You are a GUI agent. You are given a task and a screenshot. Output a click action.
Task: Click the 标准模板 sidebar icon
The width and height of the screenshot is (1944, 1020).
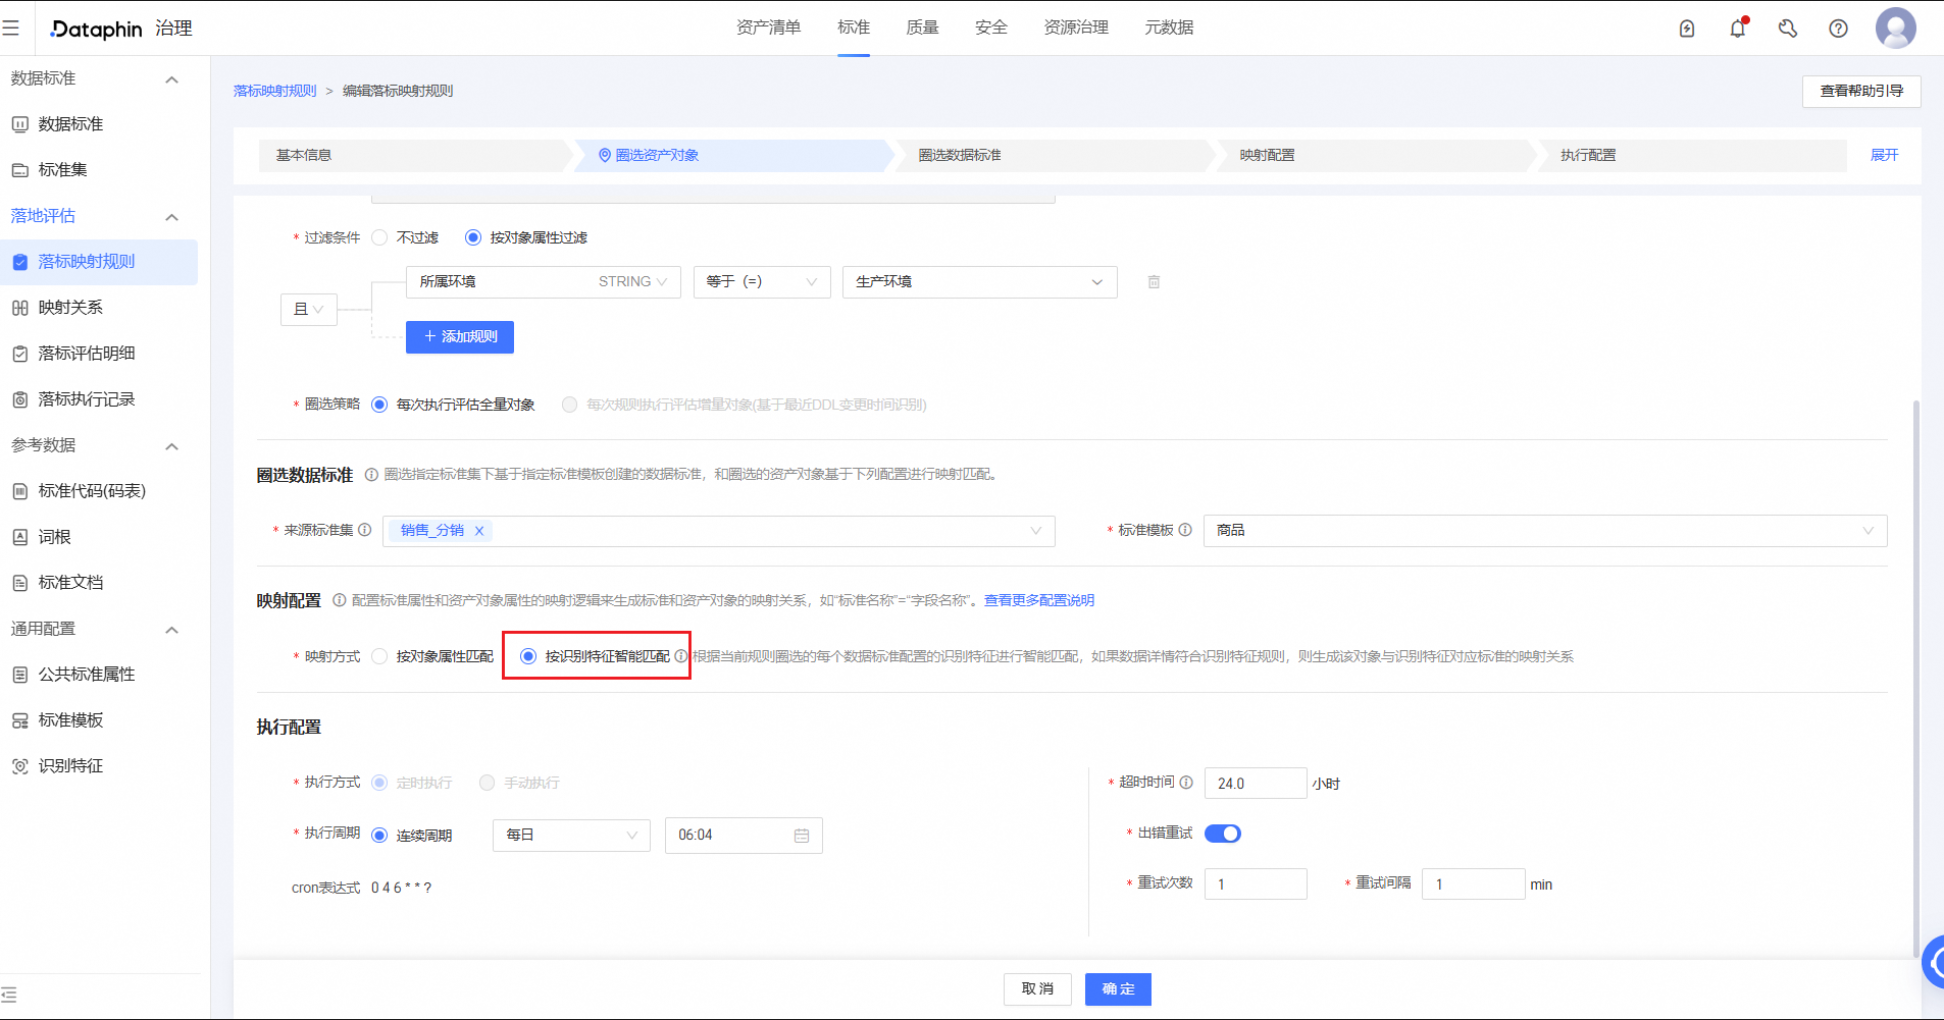[x=20, y=721]
